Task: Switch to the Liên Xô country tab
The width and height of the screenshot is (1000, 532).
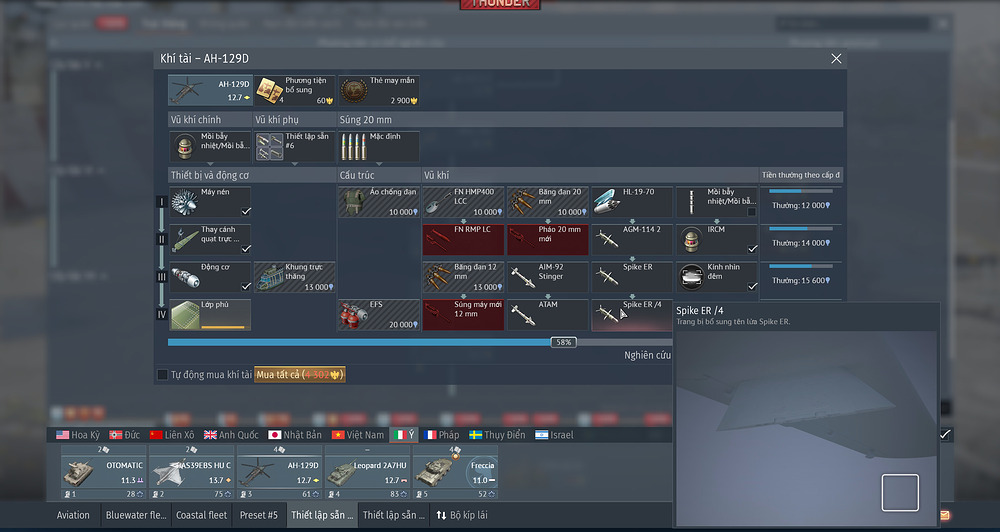Action: [x=172, y=434]
